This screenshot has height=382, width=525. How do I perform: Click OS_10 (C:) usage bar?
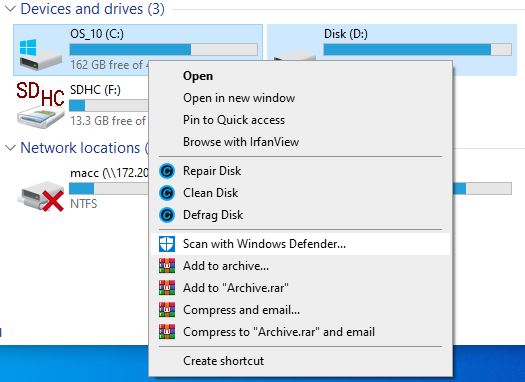(x=163, y=50)
